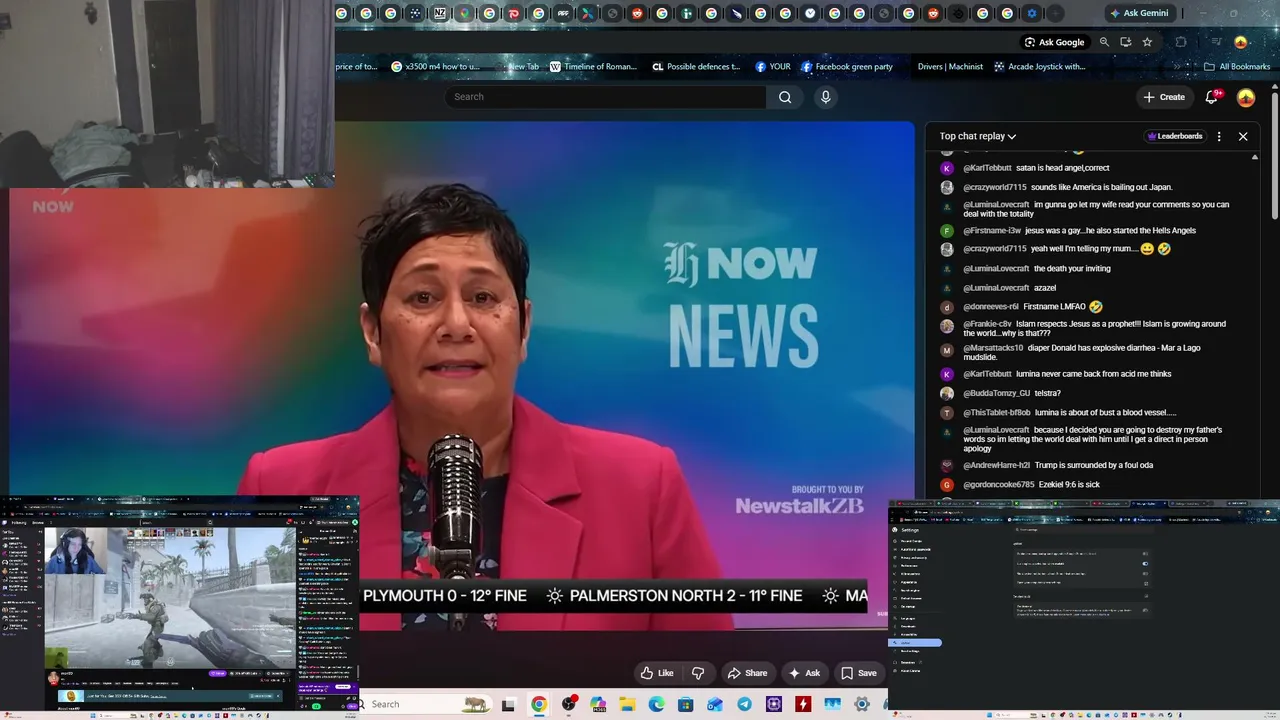The image size is (1280, 720).
Task: Open the YouTube account avatar menu
Action: pos(1246,97)
